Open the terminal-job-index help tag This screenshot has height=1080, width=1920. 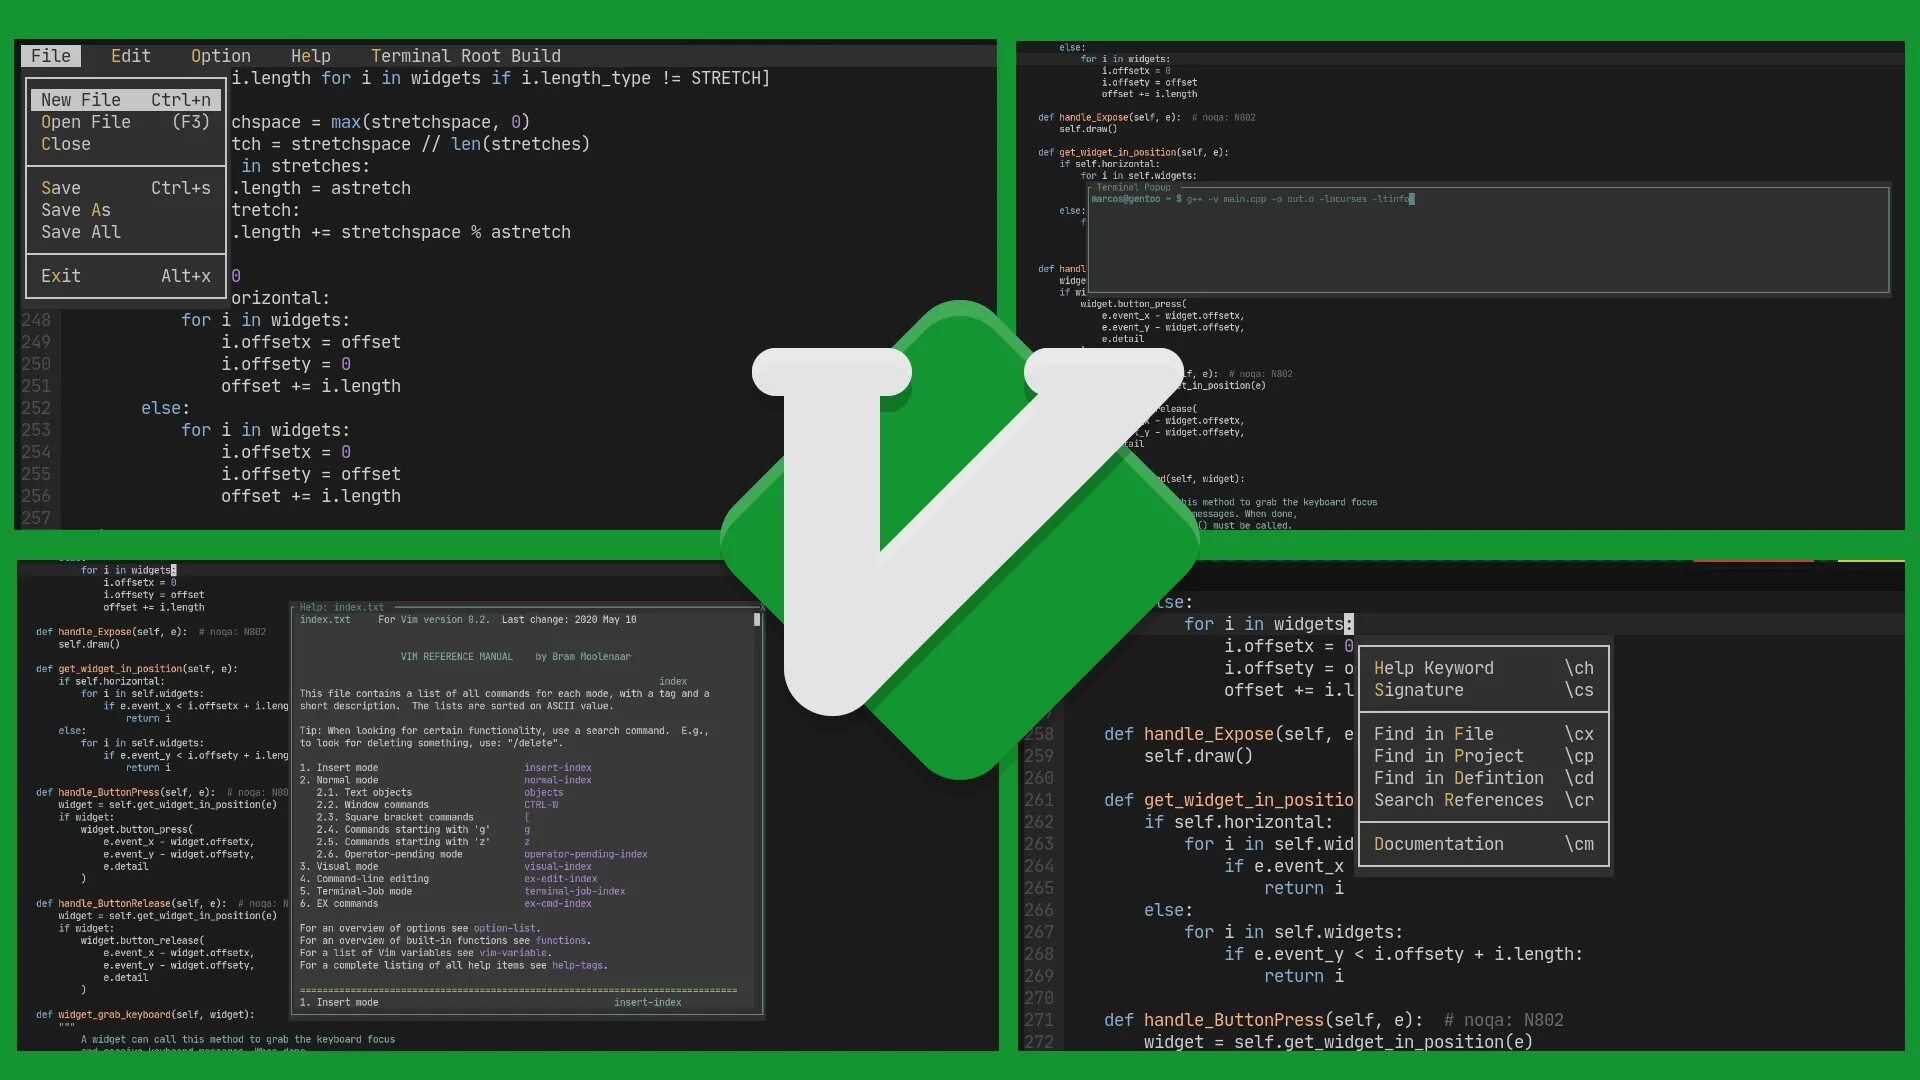pyautogui.click(x=575, y=891)
